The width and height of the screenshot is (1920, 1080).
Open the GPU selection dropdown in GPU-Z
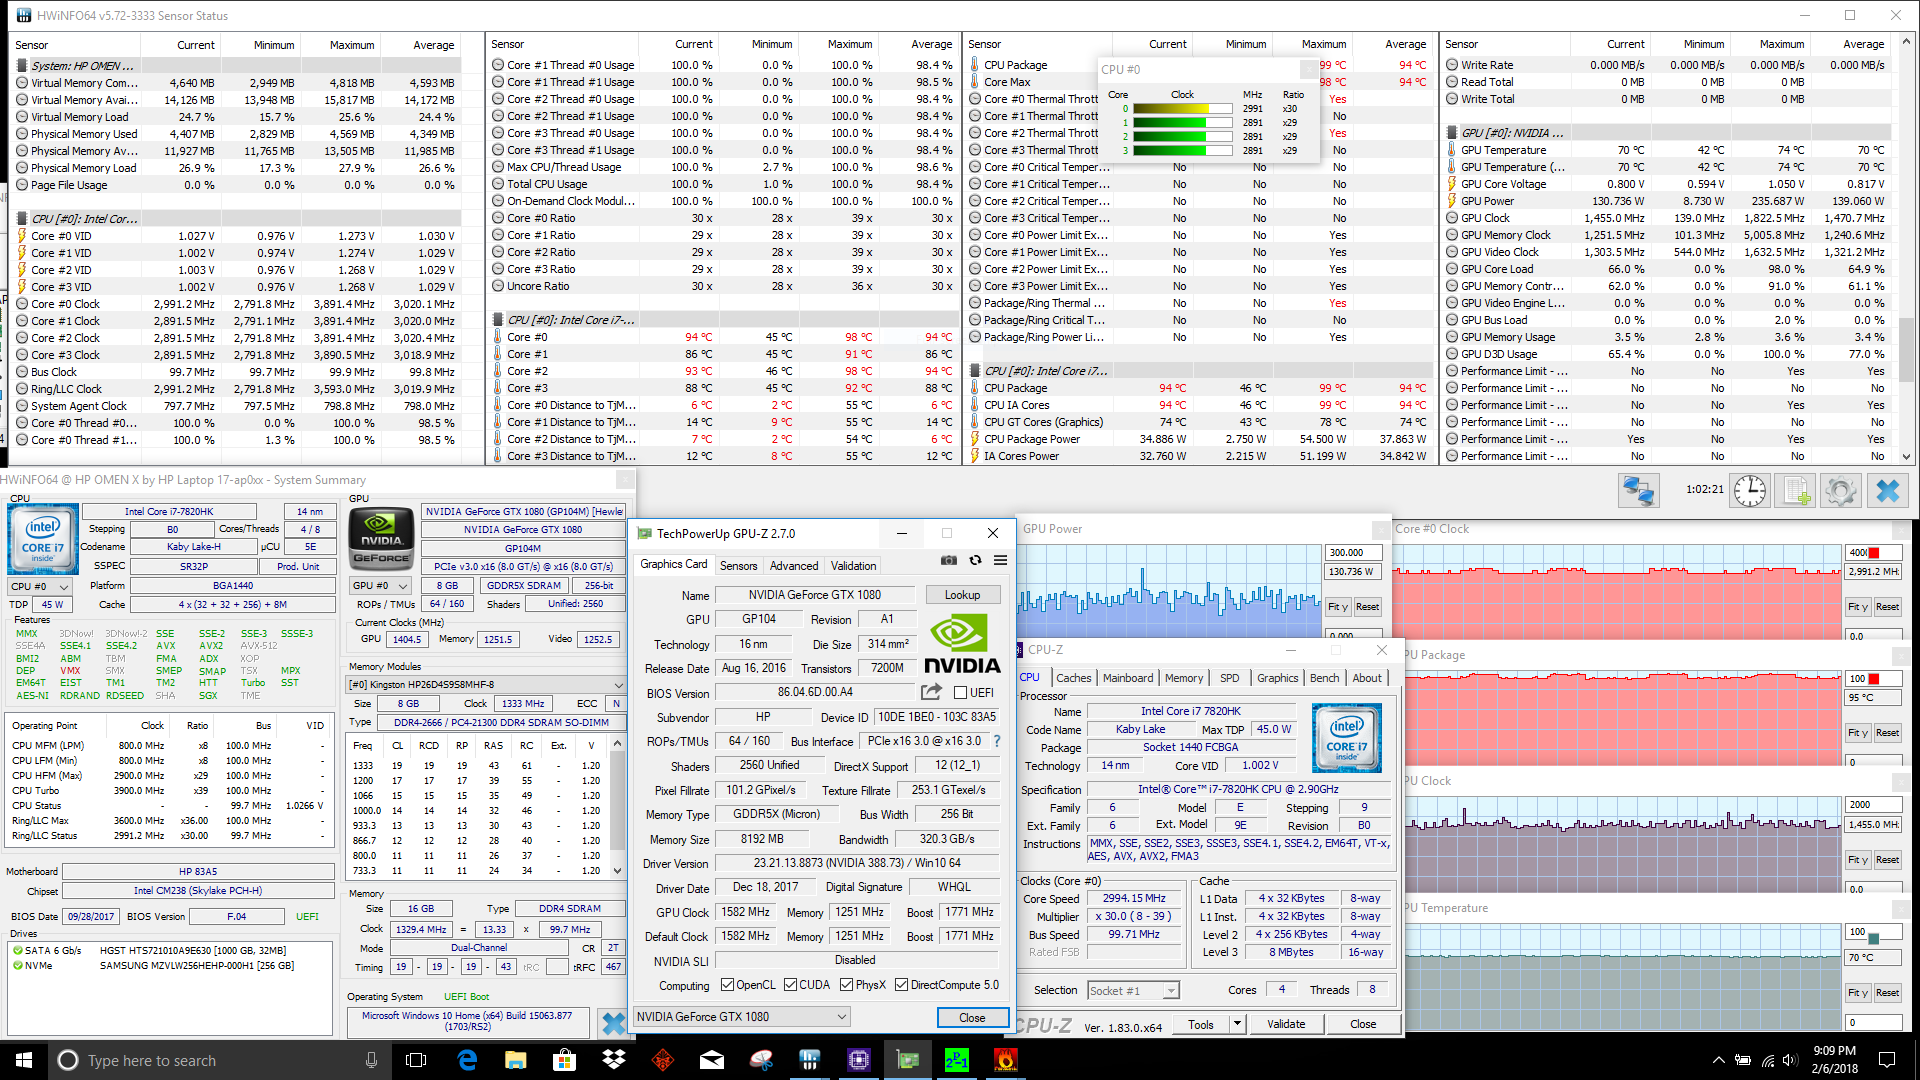[x=742, y=1017]
